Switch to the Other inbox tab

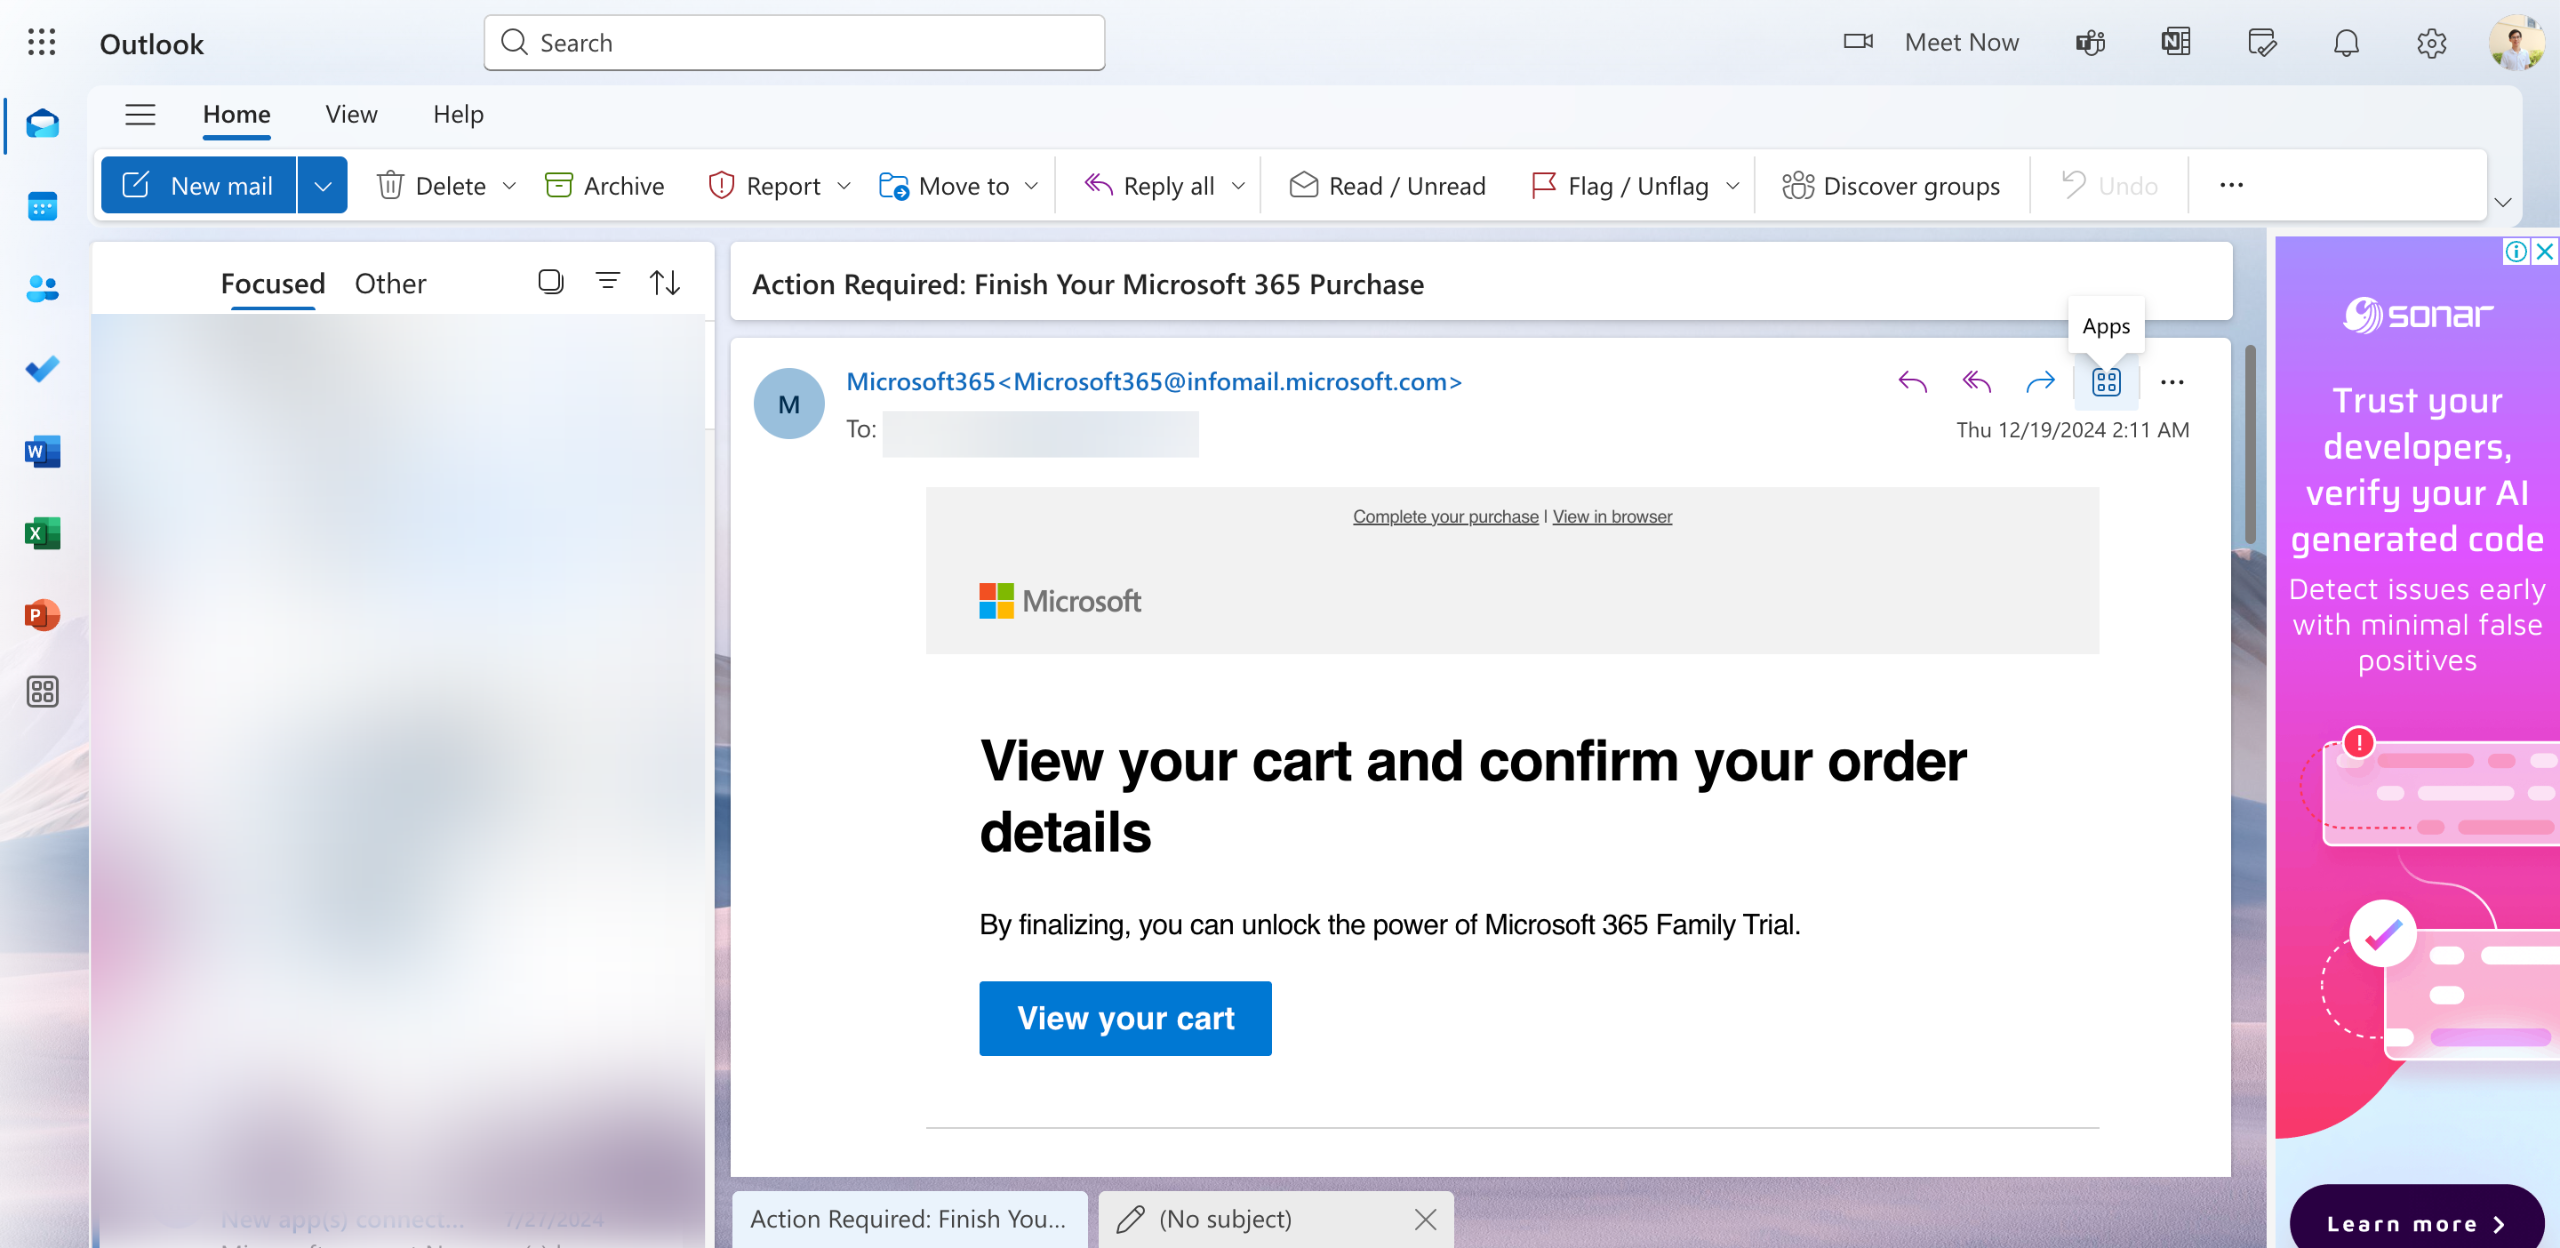390,284
